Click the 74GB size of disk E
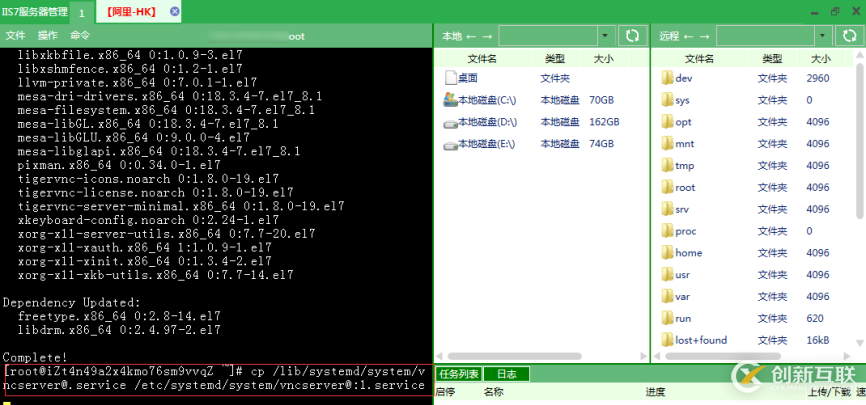Viewport: 866px width, 405px height. 601,144
